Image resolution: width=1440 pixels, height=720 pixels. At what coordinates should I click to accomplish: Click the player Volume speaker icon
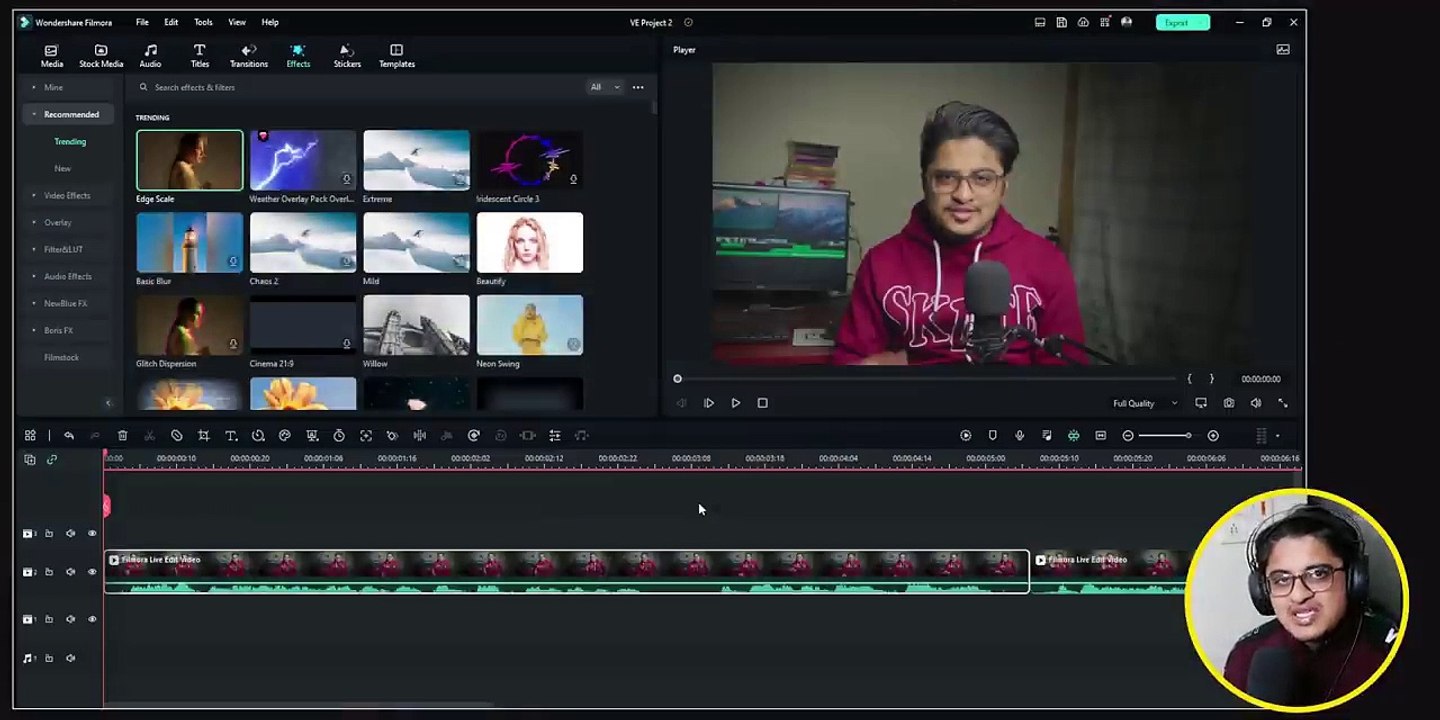[x=1255, y=403]
